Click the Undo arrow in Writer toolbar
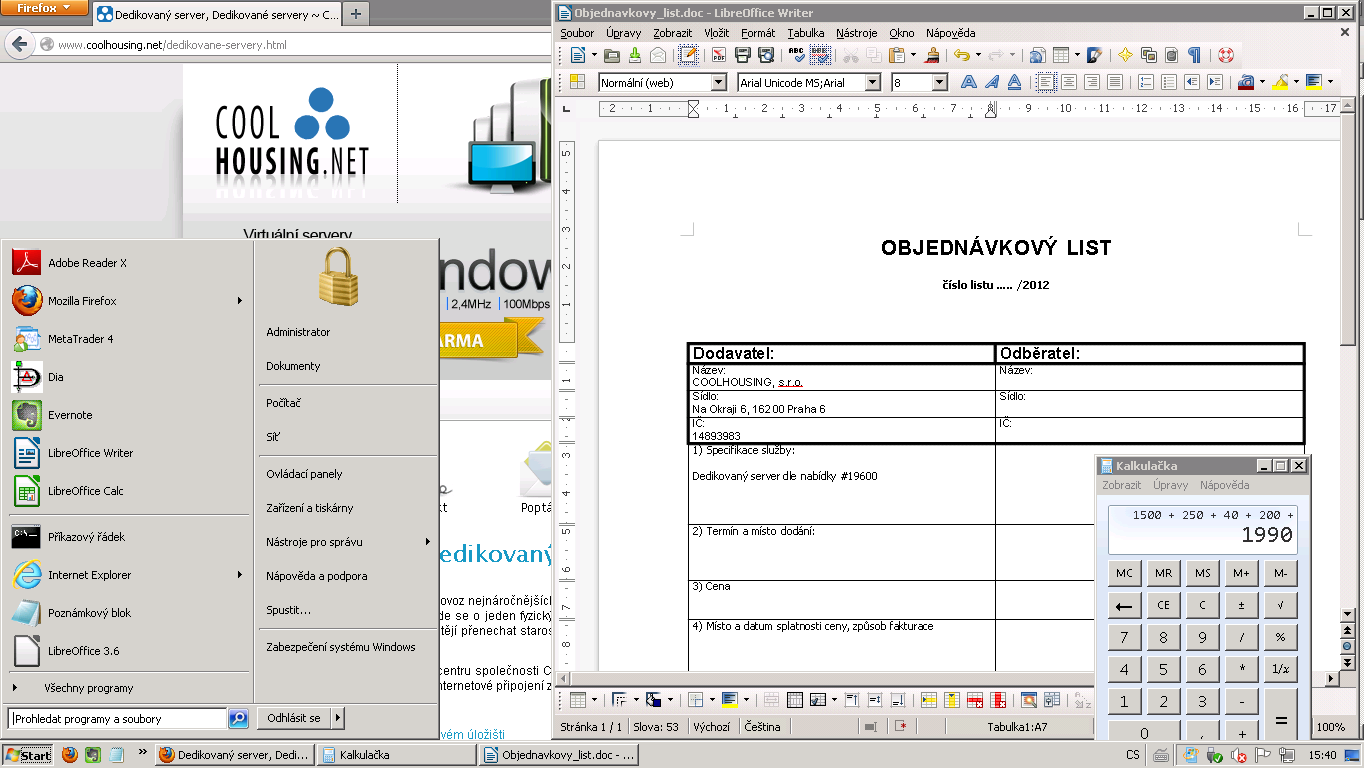 tap(961, 55)
